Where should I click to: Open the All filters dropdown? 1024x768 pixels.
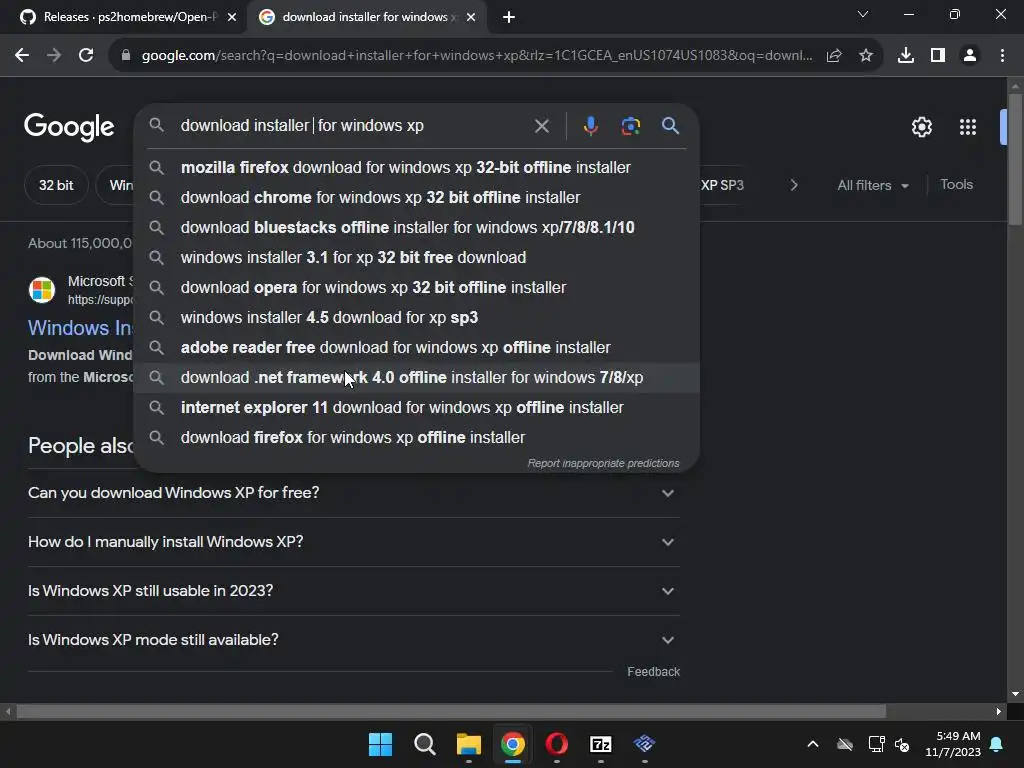coord(873,185)
